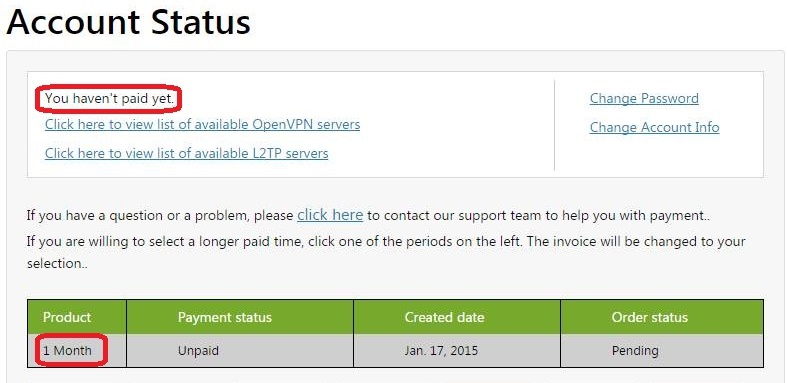Click the Unpaid payment status cell
Screen dimensions: 787x383
pos(198,350)
